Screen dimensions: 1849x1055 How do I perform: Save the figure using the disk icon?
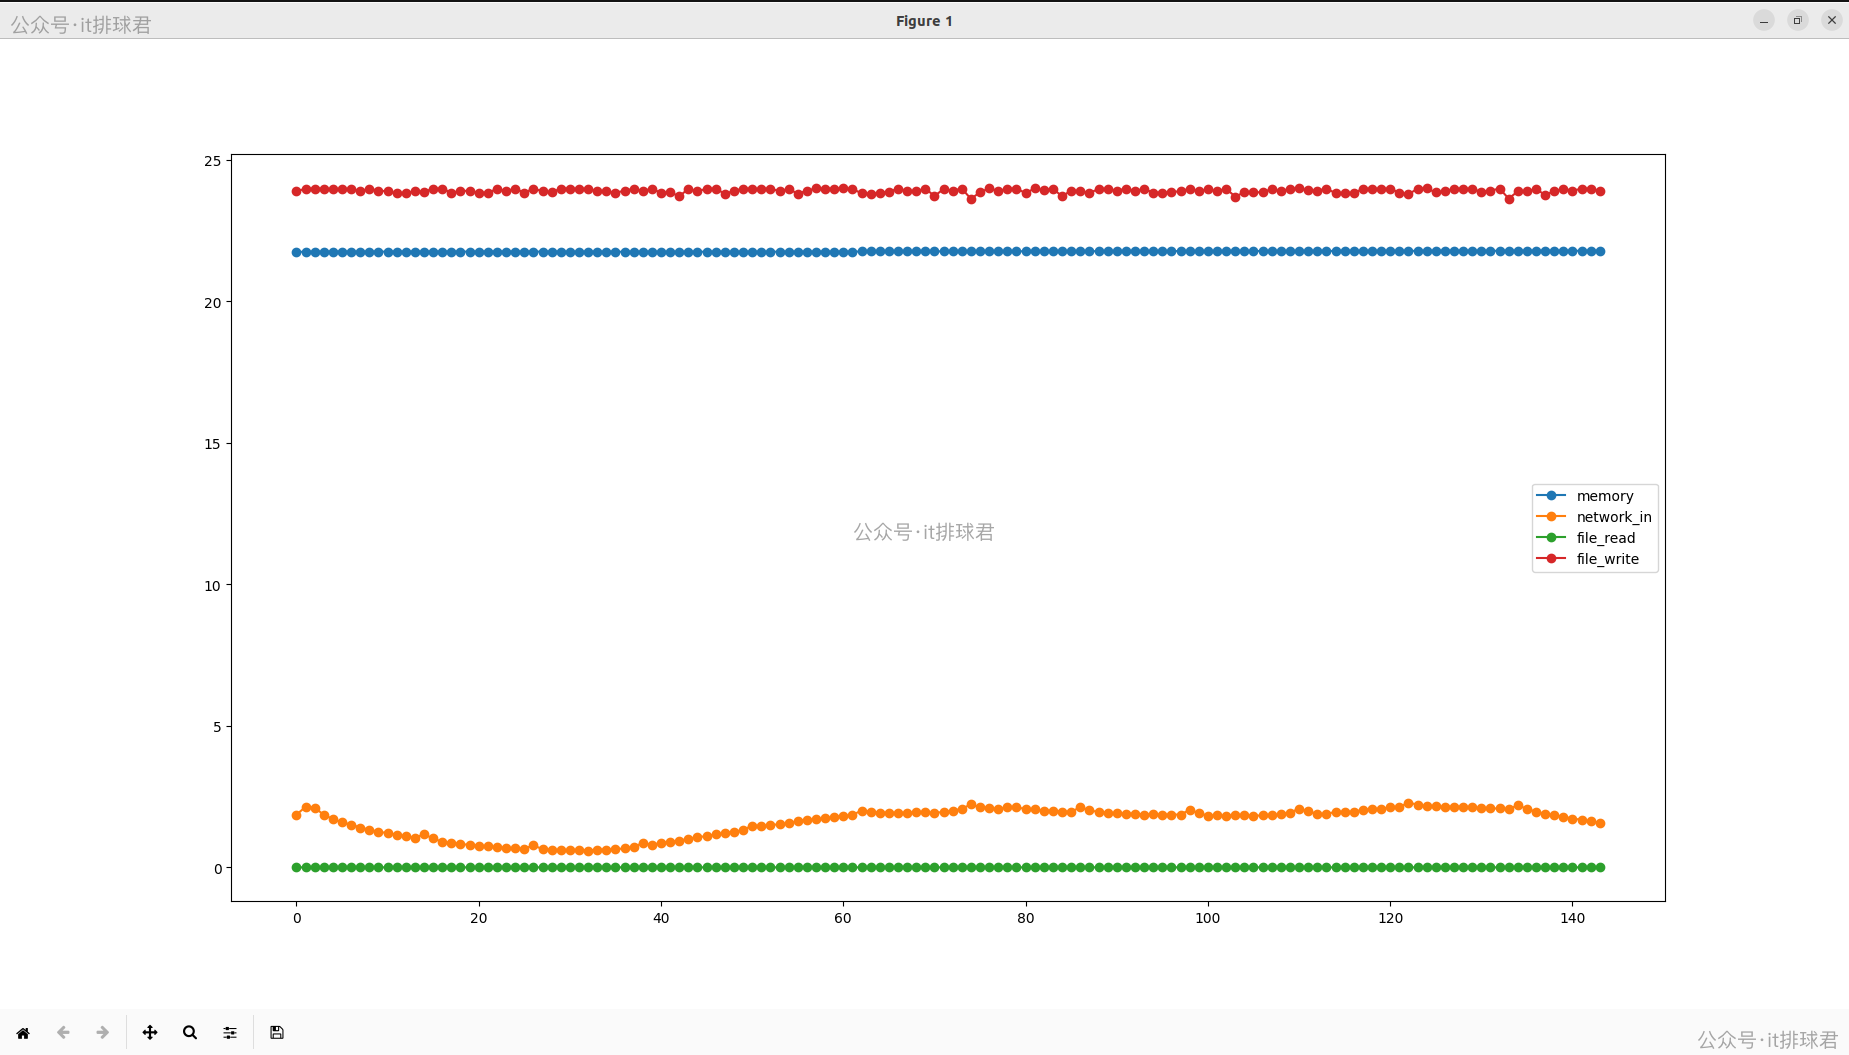277,1033
